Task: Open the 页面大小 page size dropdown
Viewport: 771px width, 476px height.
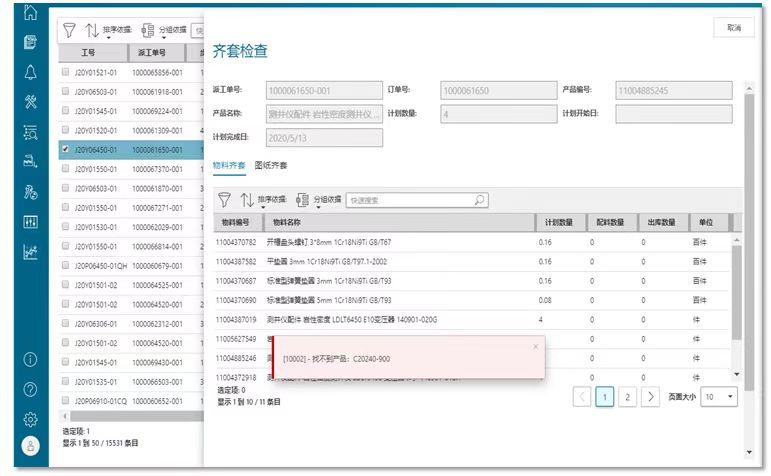Action: tap(718, 397)
